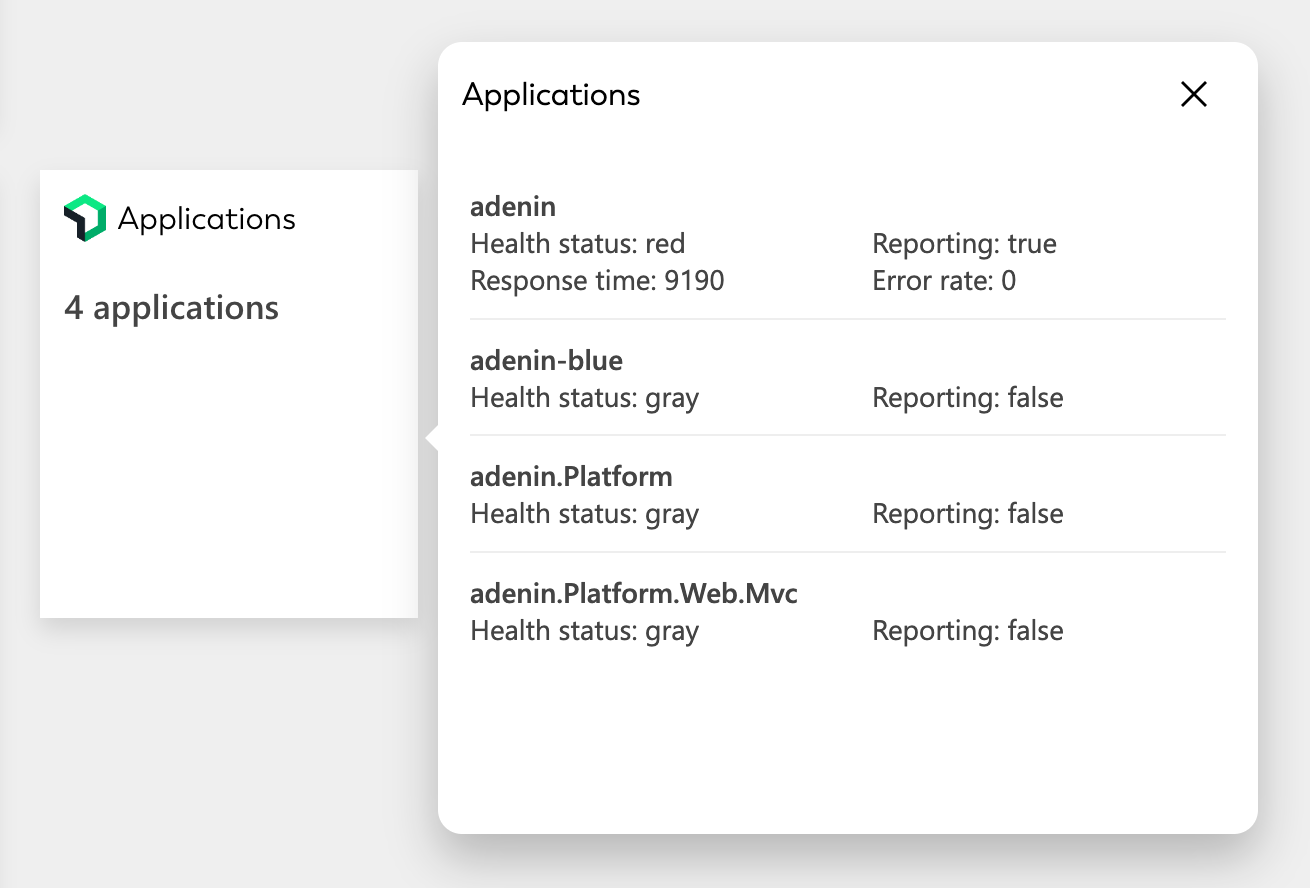This screenshot has width=1310, height=888.
Task: Click 'Error rate: 0' for adenin
Action: 944,281
